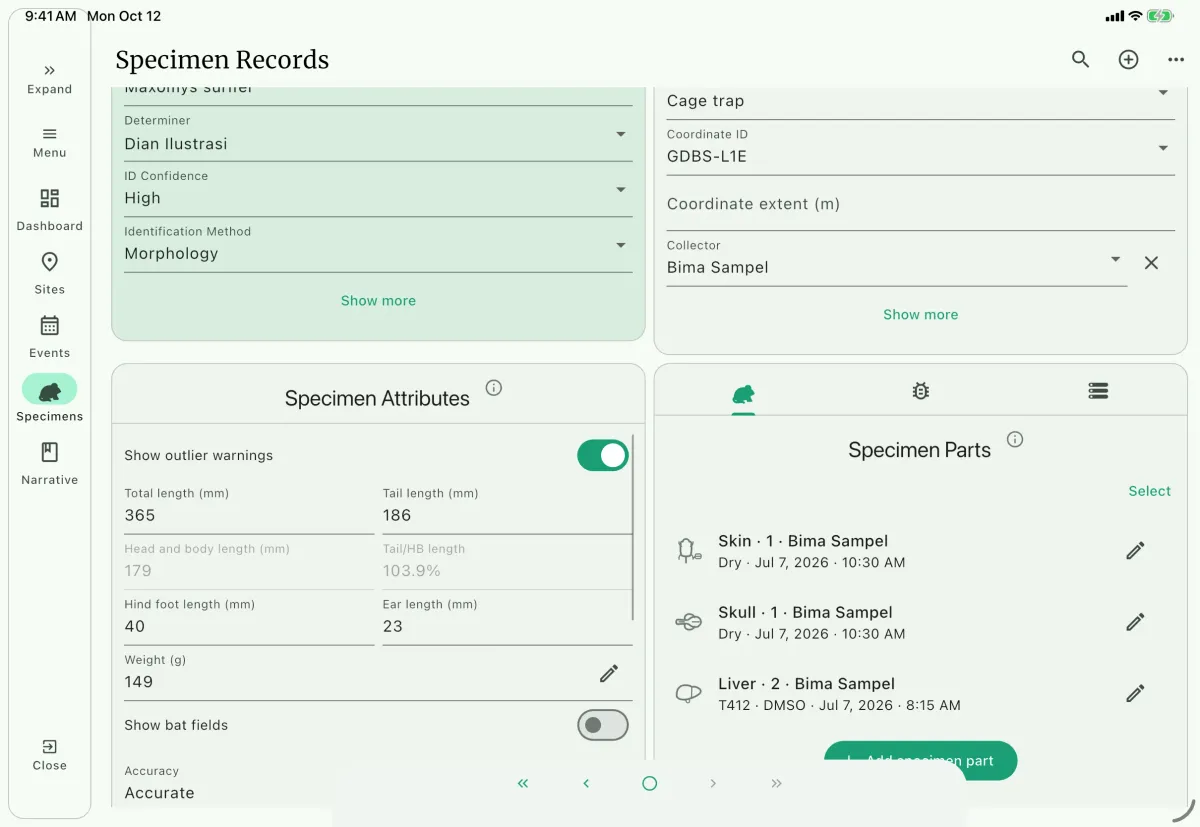Open Liver · 2 · Bima Sampel row
The height and width of the screenshot is (827, 1200).
pyautogui.click(x=920, y=693)
